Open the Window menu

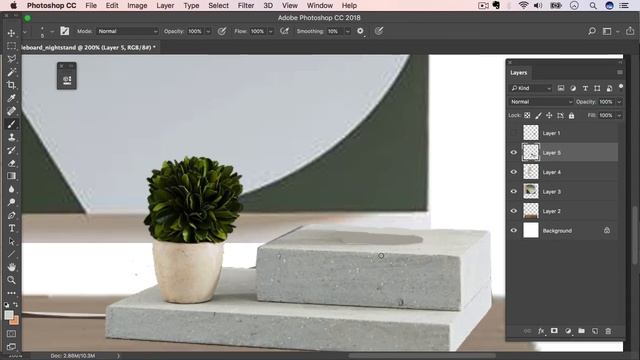pyautogui.click(x=320, y=6)
